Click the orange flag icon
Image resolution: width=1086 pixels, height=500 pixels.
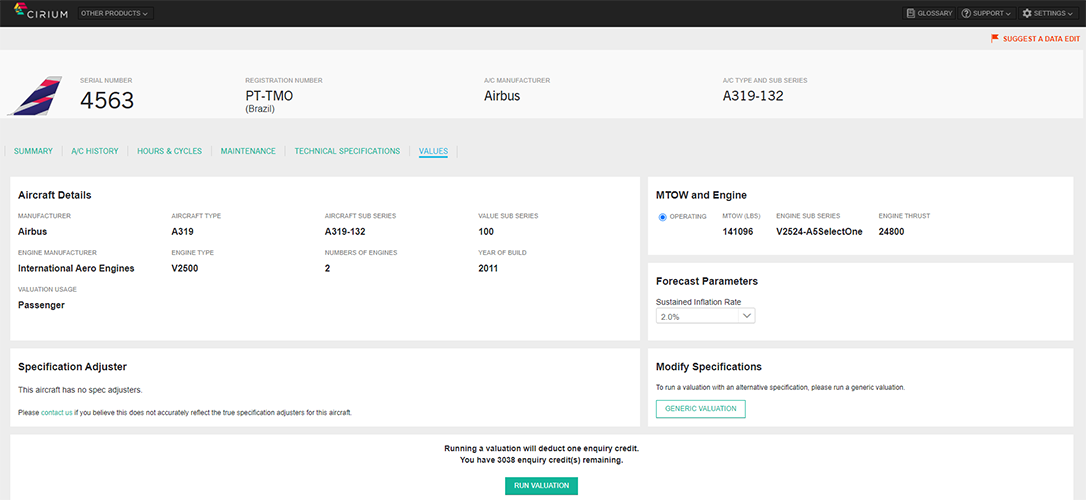point(995,39)
